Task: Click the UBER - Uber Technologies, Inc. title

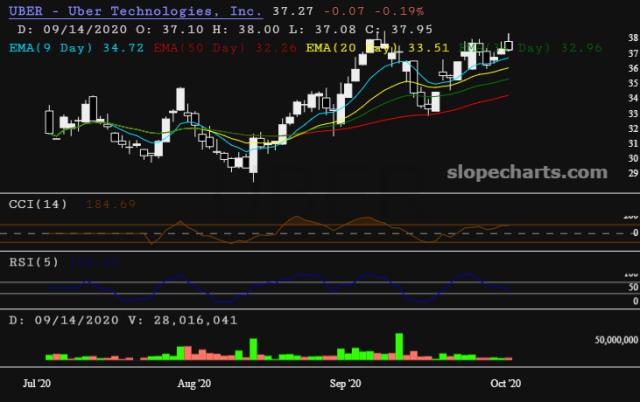Action: 135,12
